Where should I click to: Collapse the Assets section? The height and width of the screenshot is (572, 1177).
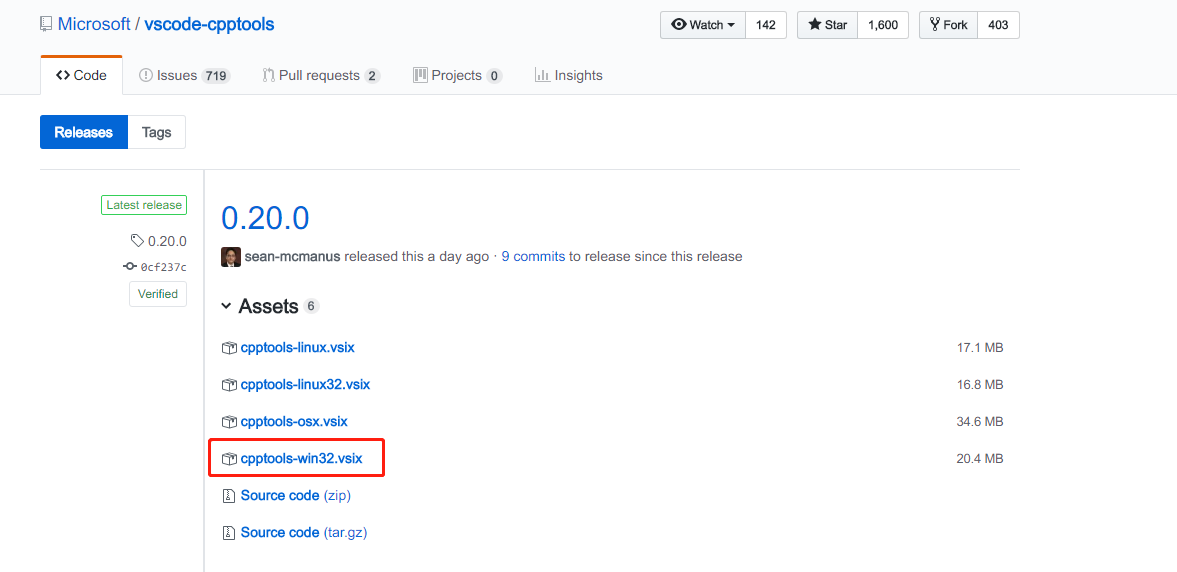tap(227, 306)
